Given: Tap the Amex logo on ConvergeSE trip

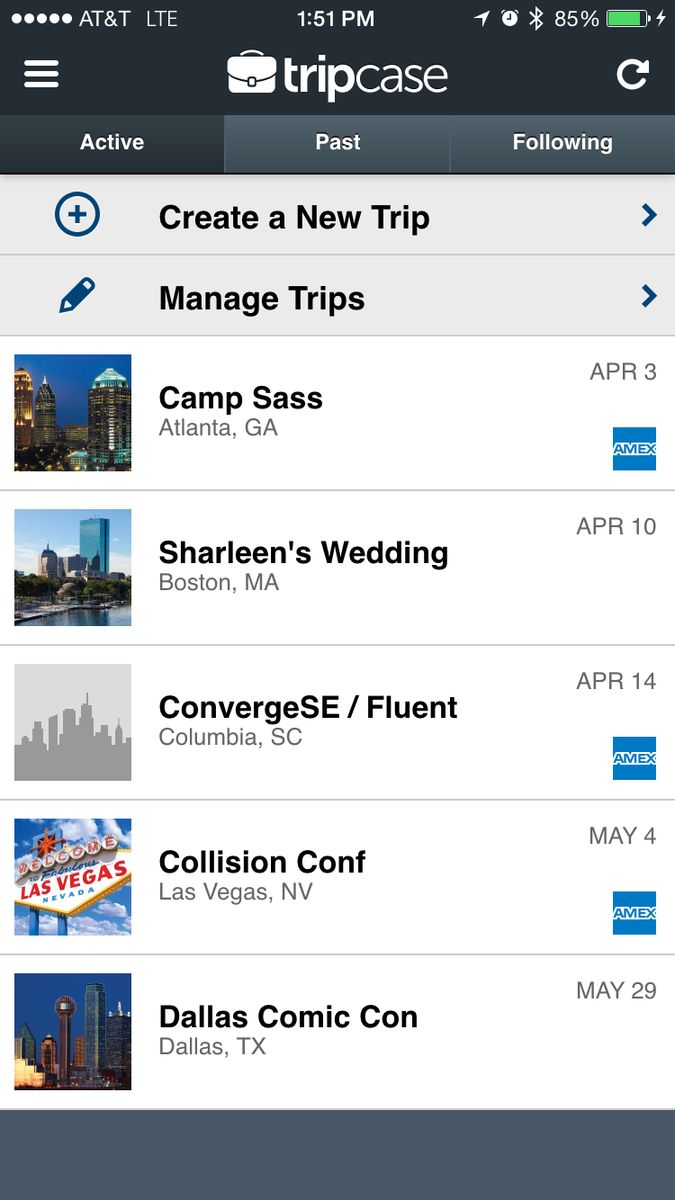Looking at the screenshot, I should pos(634,758).
